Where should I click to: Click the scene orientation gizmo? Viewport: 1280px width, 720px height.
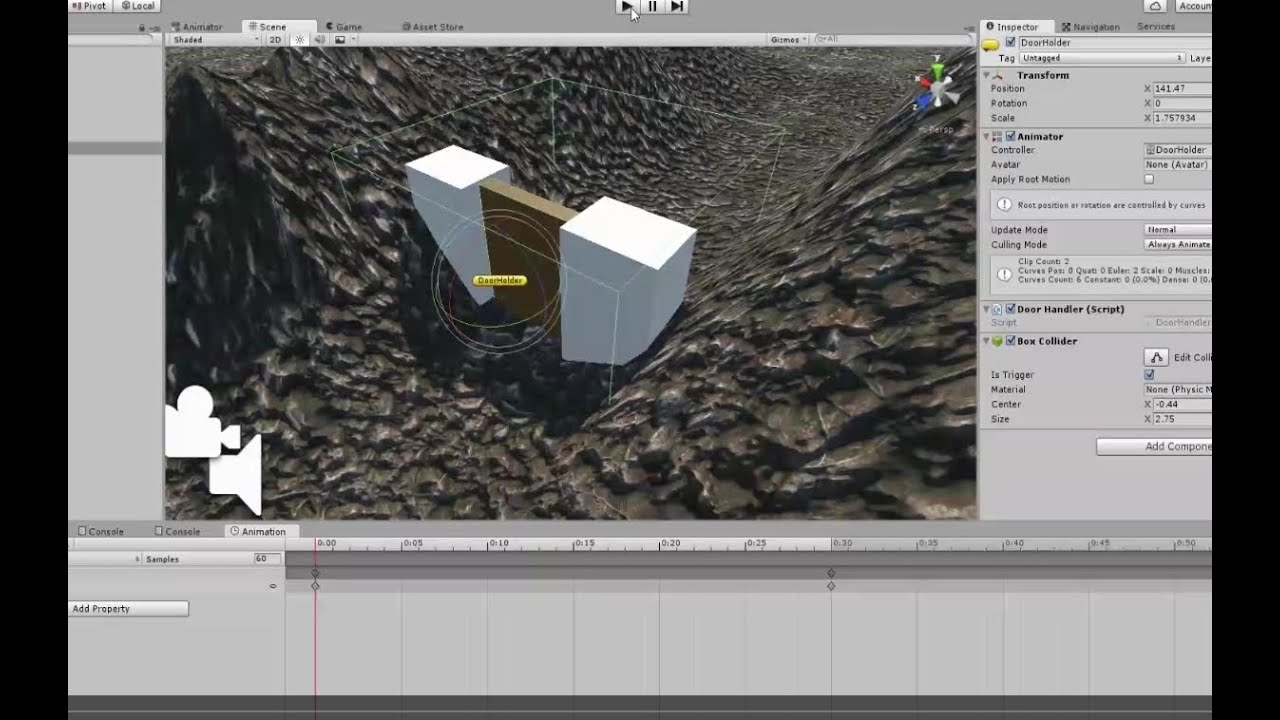[x=936, y=88]
